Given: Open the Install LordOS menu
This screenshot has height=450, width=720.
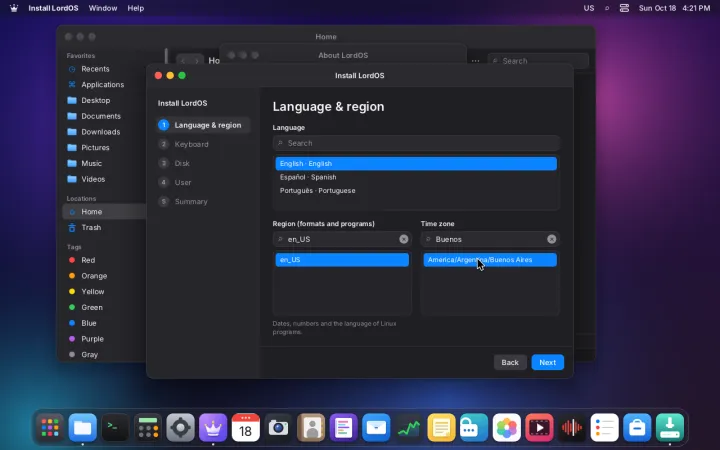Looking at the screenshot, I should coord(53,8).
